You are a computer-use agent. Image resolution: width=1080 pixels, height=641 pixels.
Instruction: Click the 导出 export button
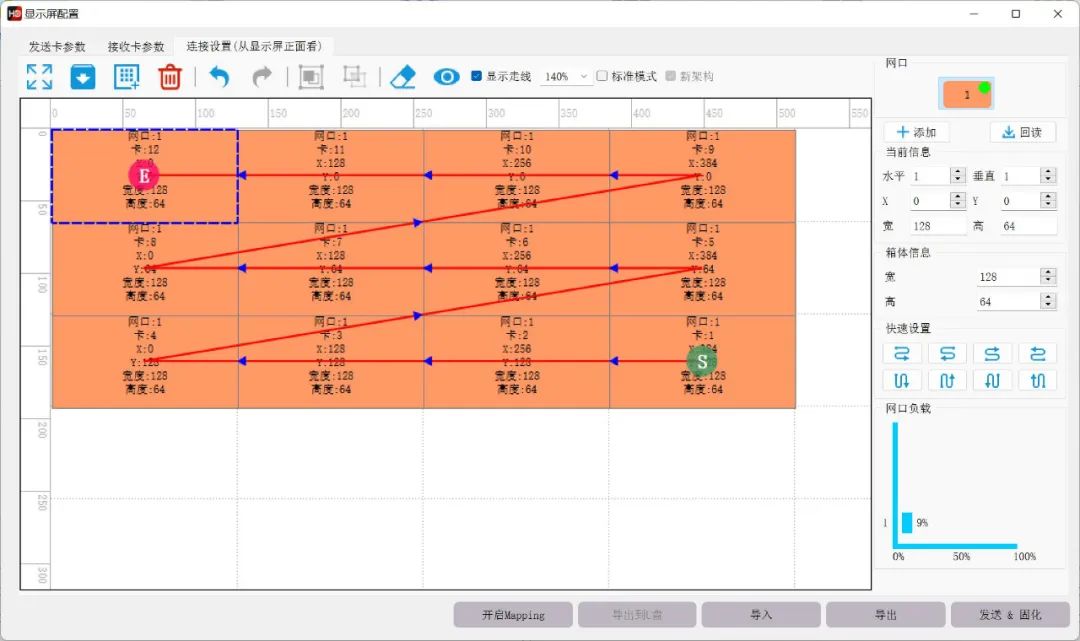(x=886, y=615)
